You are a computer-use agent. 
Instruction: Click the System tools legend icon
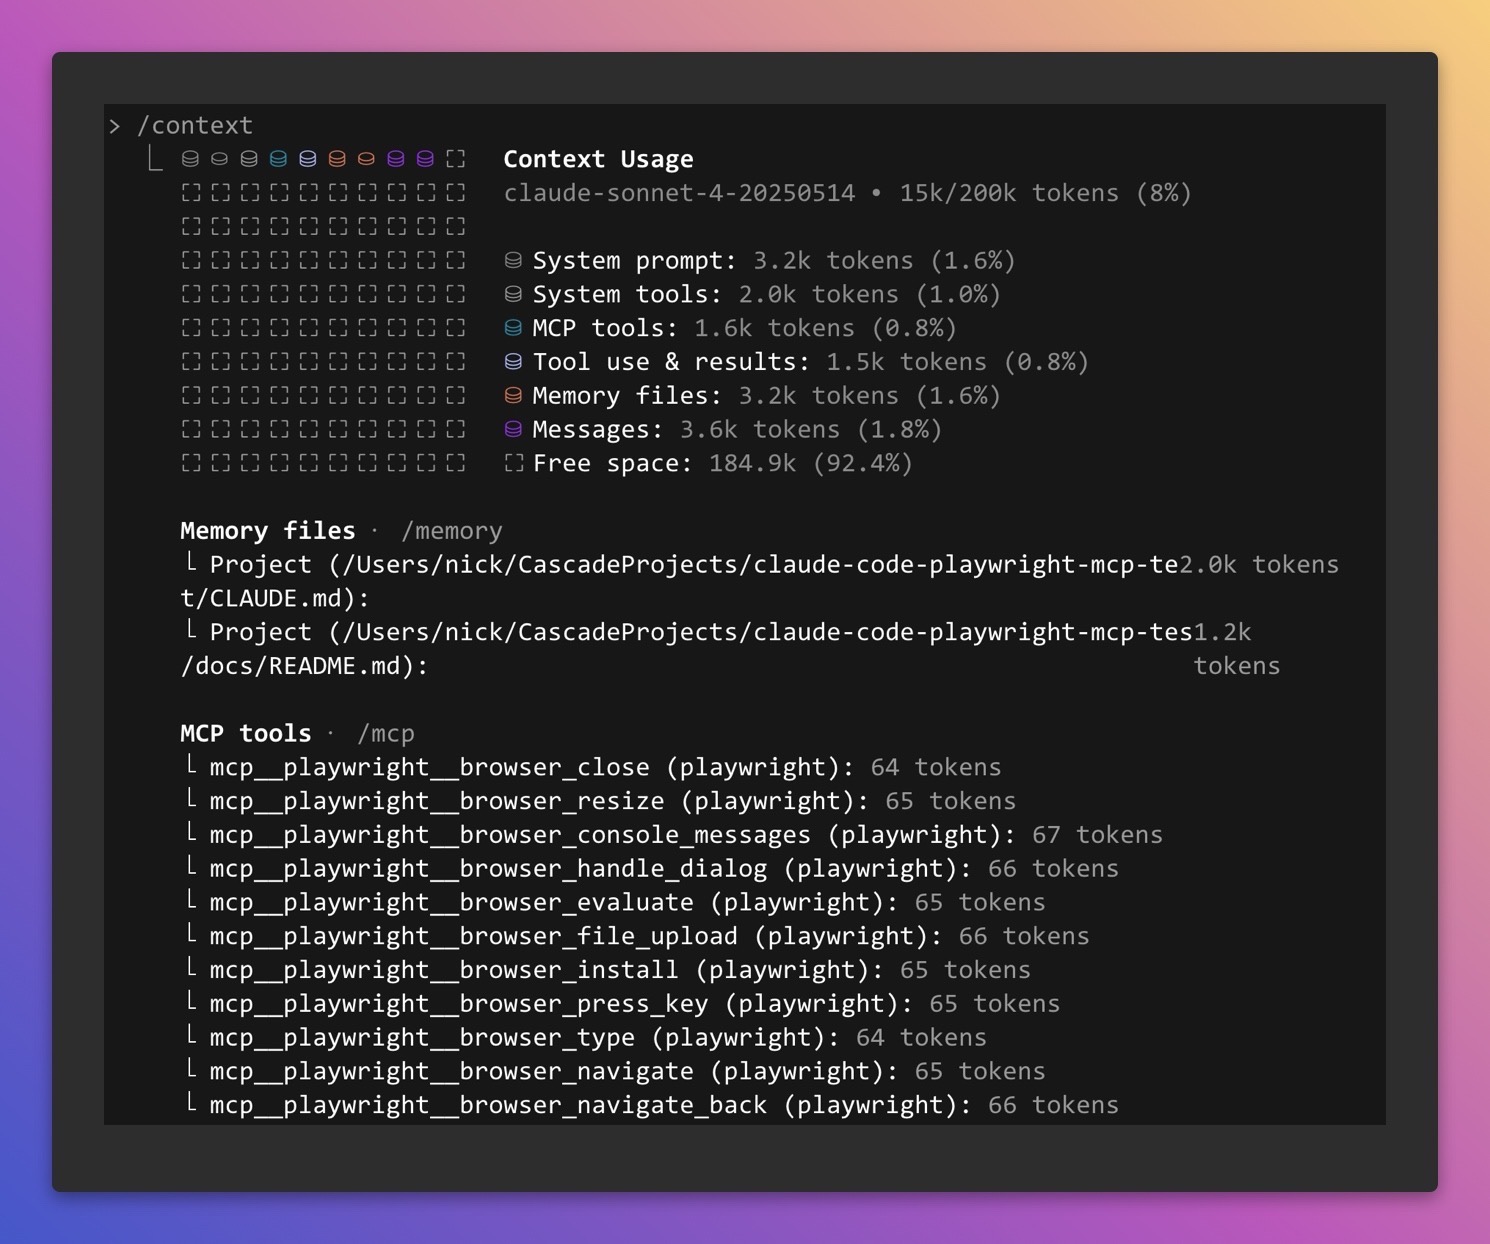point(513,295)
